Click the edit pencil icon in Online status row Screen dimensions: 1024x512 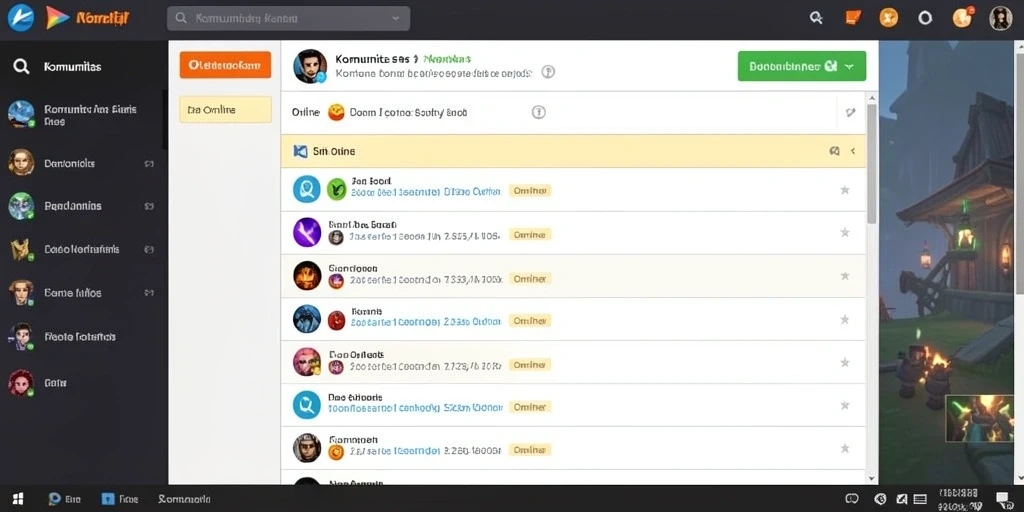click(x=850, y=112)
